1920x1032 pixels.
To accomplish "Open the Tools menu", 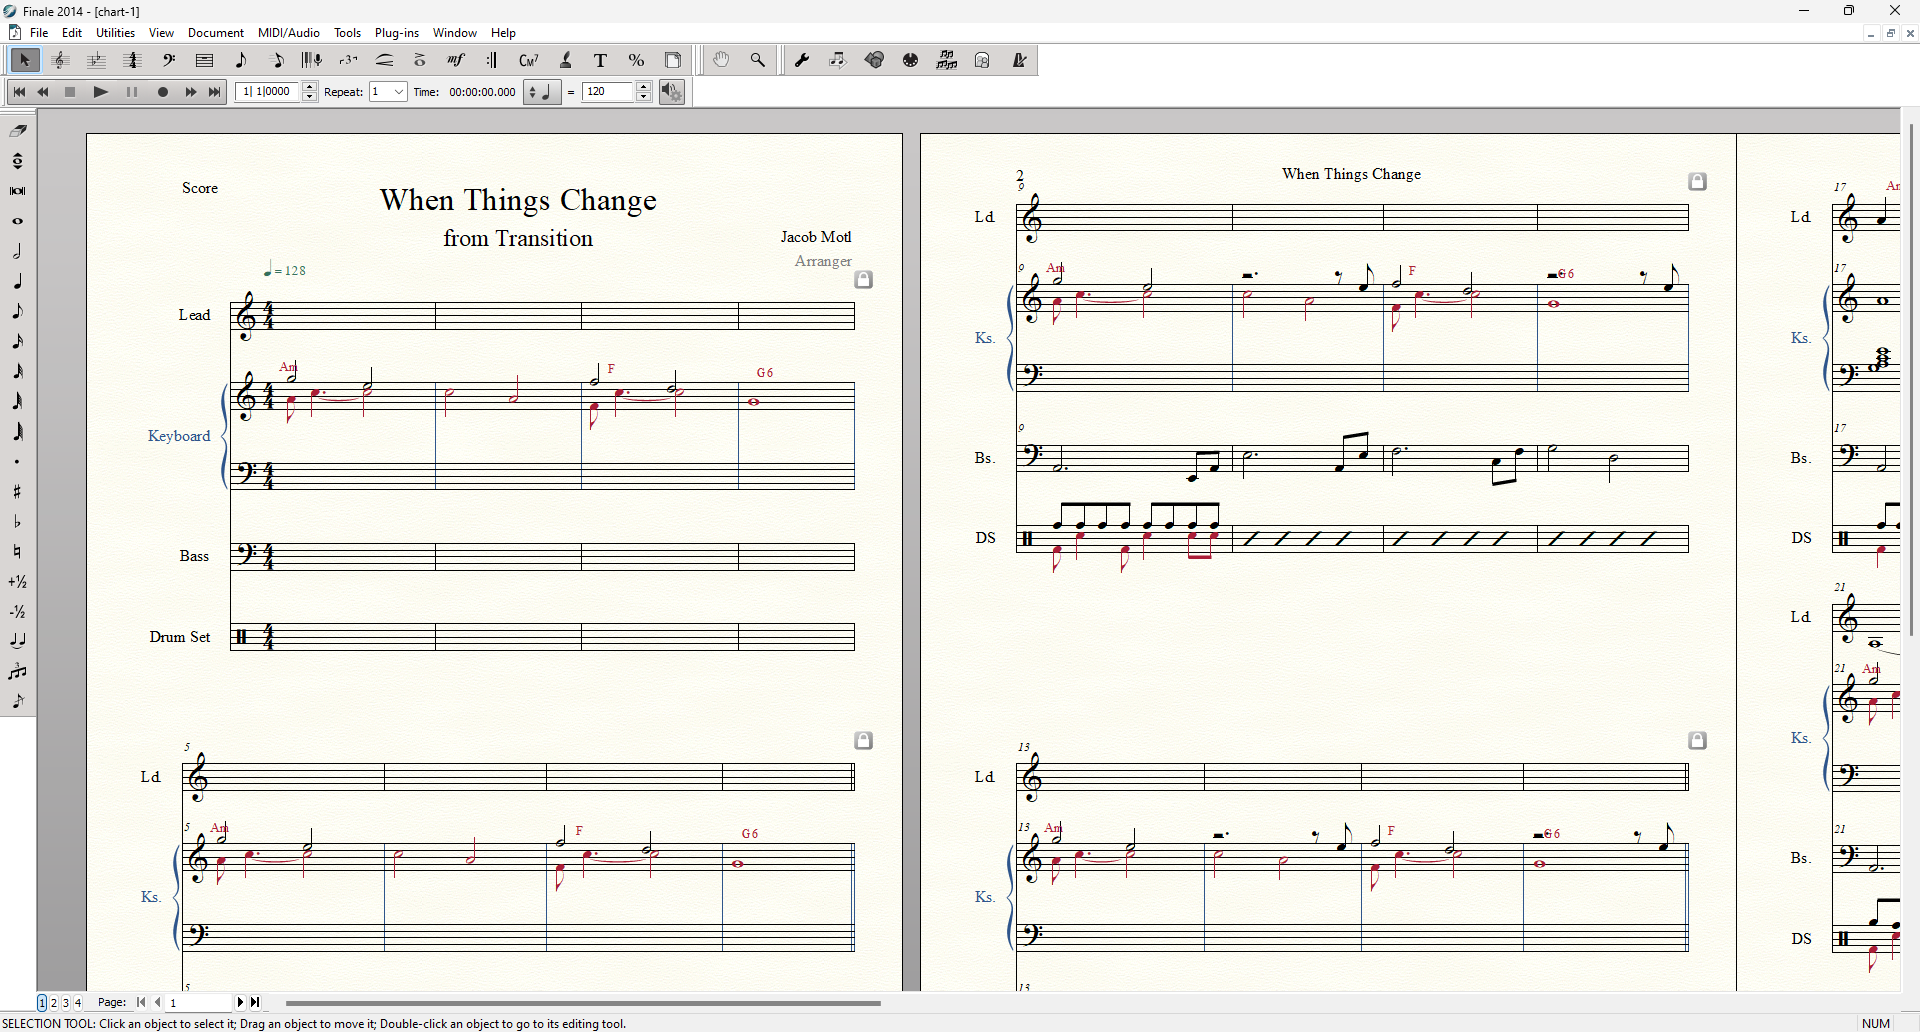I will 347,33.
